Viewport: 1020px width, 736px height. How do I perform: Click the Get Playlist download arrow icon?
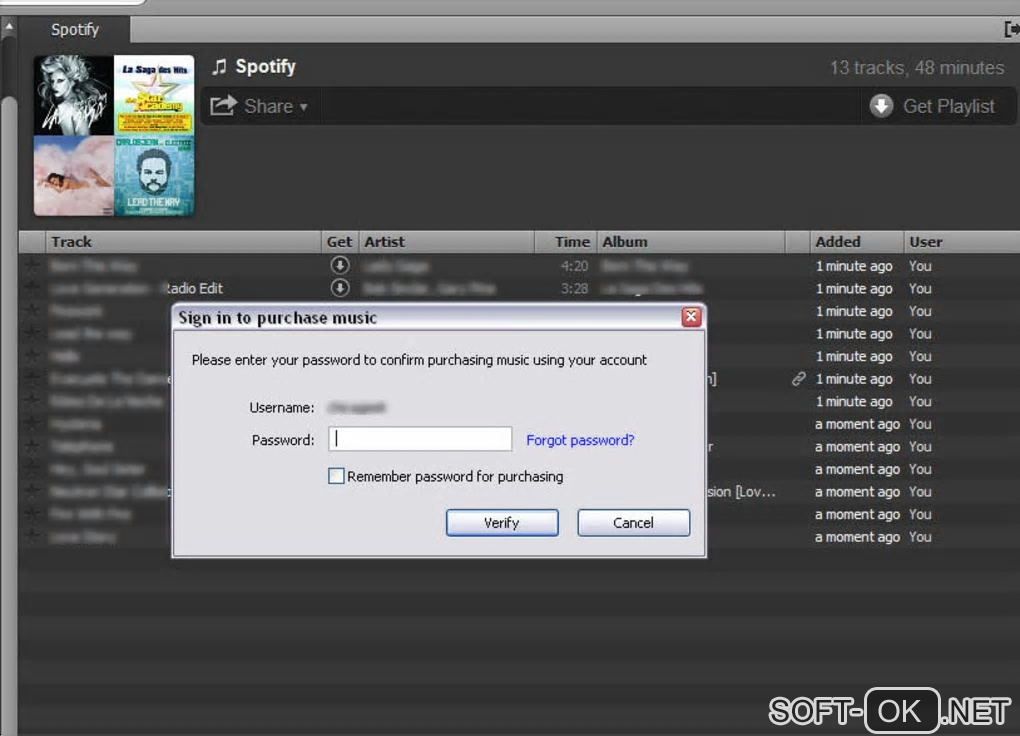[x=881, y=106]
